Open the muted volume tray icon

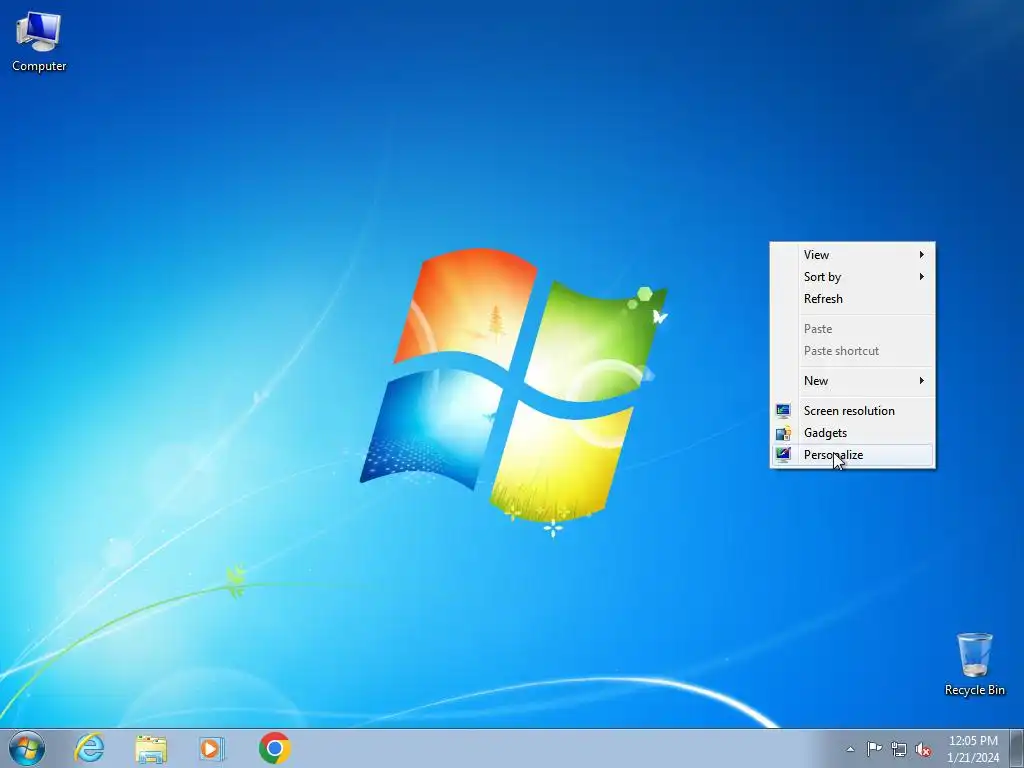(x=923, y=749)
